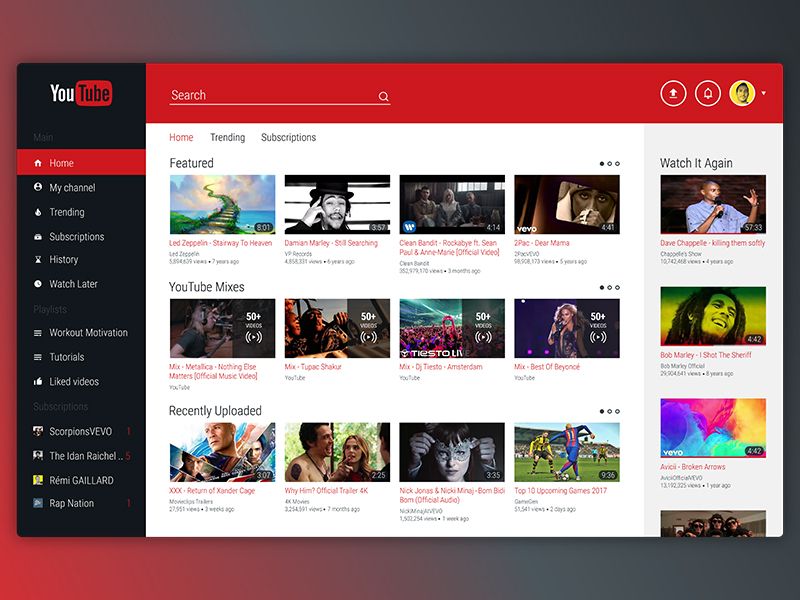Click the YouTube logo
The width and height of the screenshot is (800, 600).
(81, 93)
